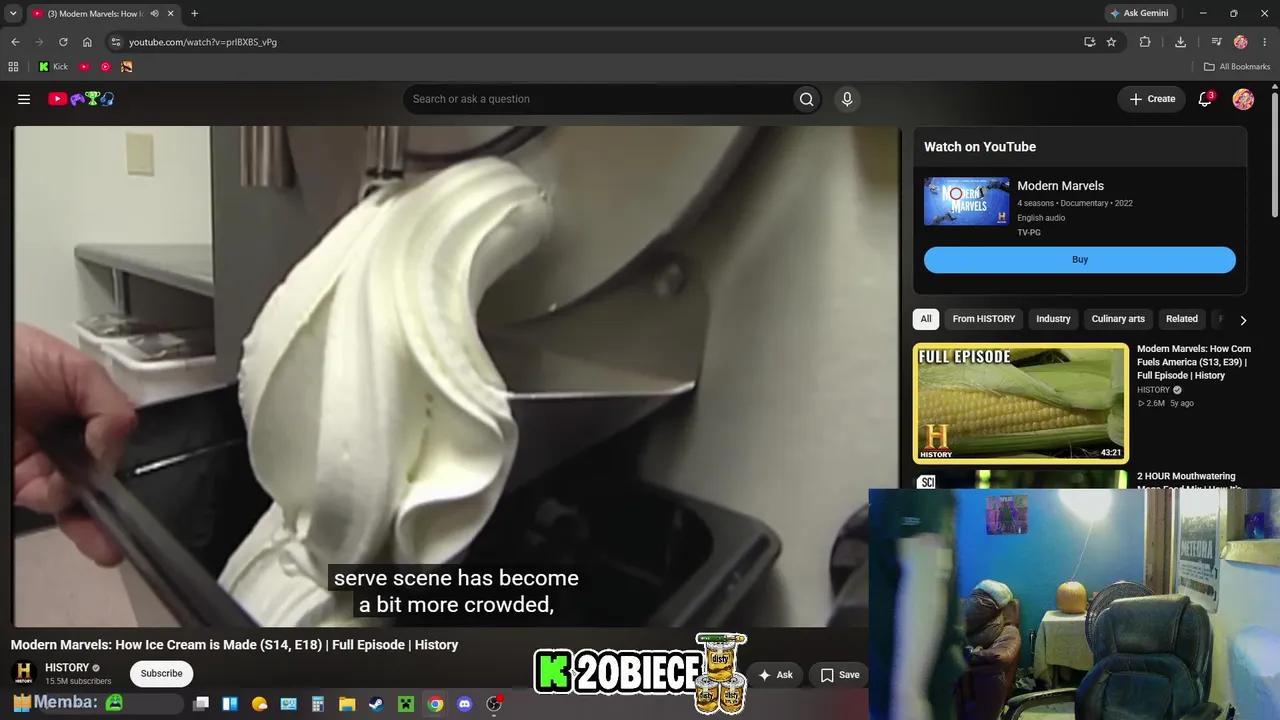The width and height of the screenshot is (1280, 720).
Task: Go to YouTube home via the logo
Action: (x=81, y=99)
